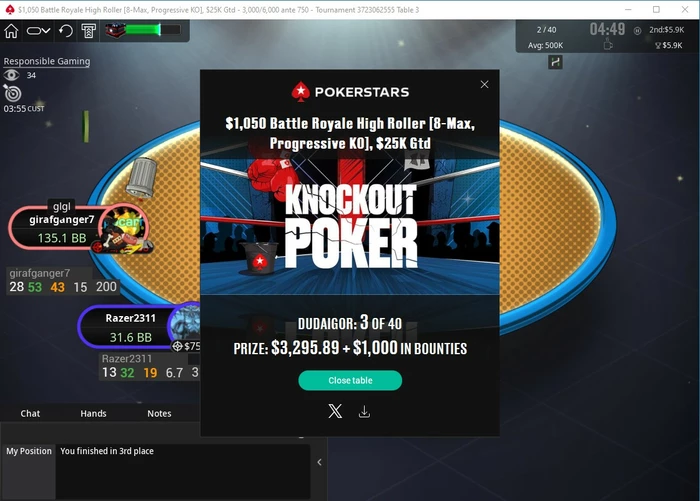The height and width of the screenshot is (501, 700).
Task: Select the My Position label
Action: point(29,451)
